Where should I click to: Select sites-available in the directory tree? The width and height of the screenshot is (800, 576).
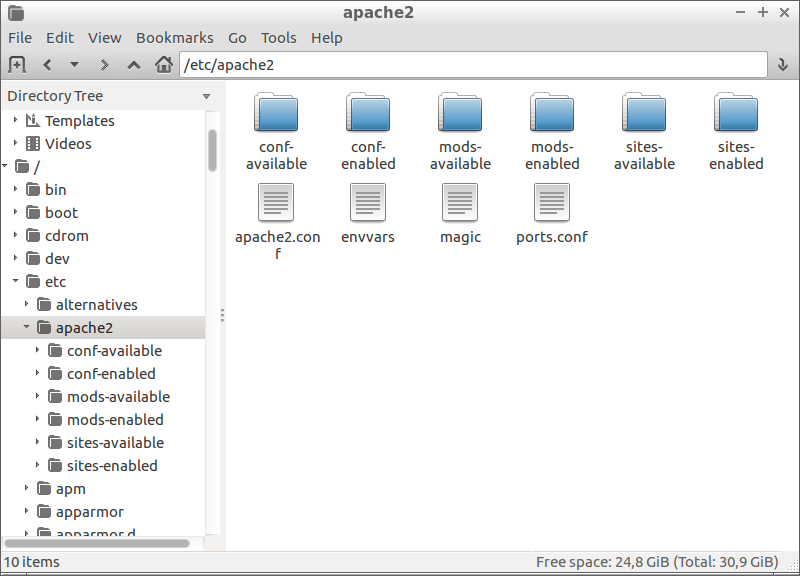coord(115,442)
